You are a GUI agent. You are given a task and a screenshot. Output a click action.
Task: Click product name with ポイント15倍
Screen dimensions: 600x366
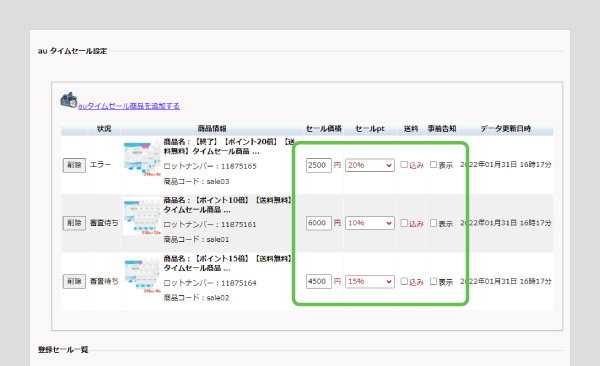tap(228, 263)
